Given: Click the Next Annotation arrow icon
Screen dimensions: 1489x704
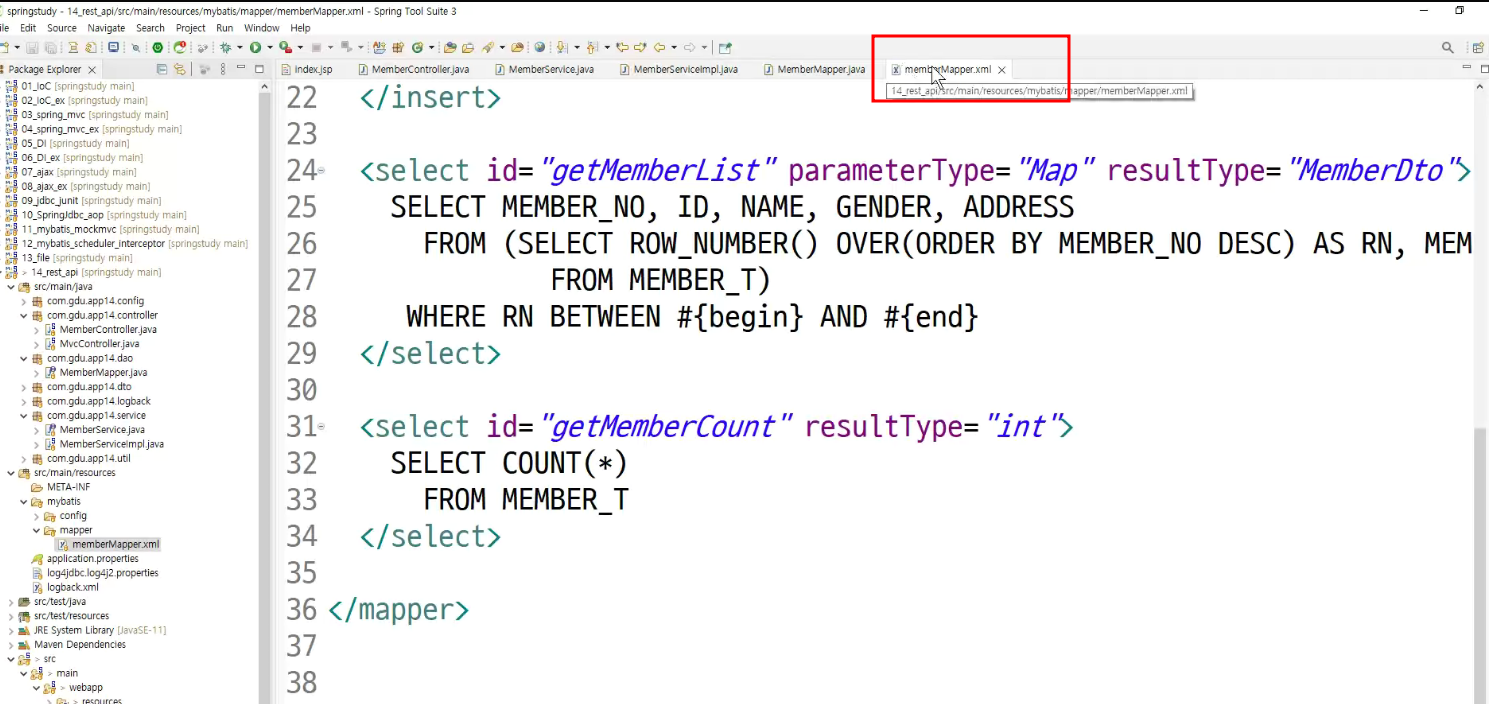Looking at the screenshot, I should 562,47.
